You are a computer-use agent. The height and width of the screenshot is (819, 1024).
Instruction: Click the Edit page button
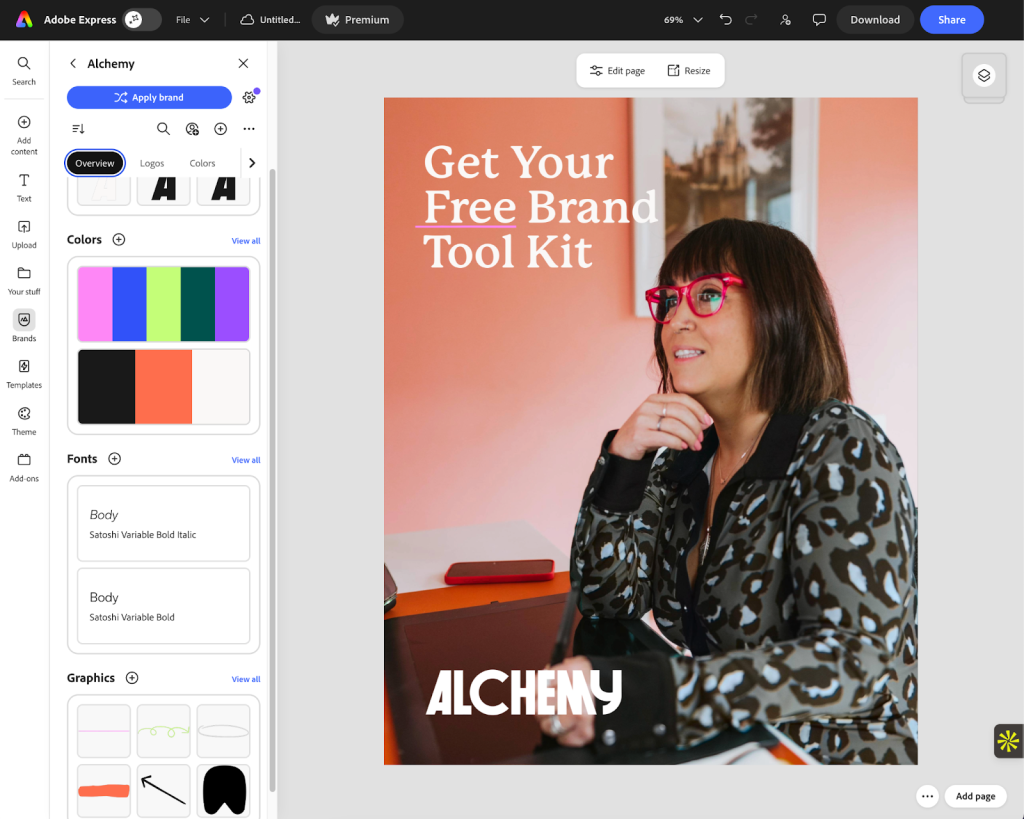pos(617,71)
